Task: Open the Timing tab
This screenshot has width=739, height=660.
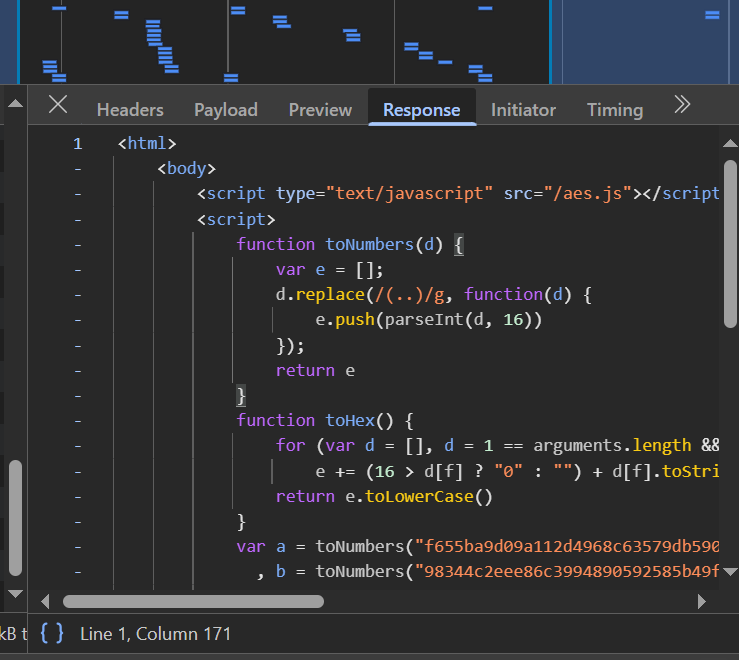Action: (615, 110)
